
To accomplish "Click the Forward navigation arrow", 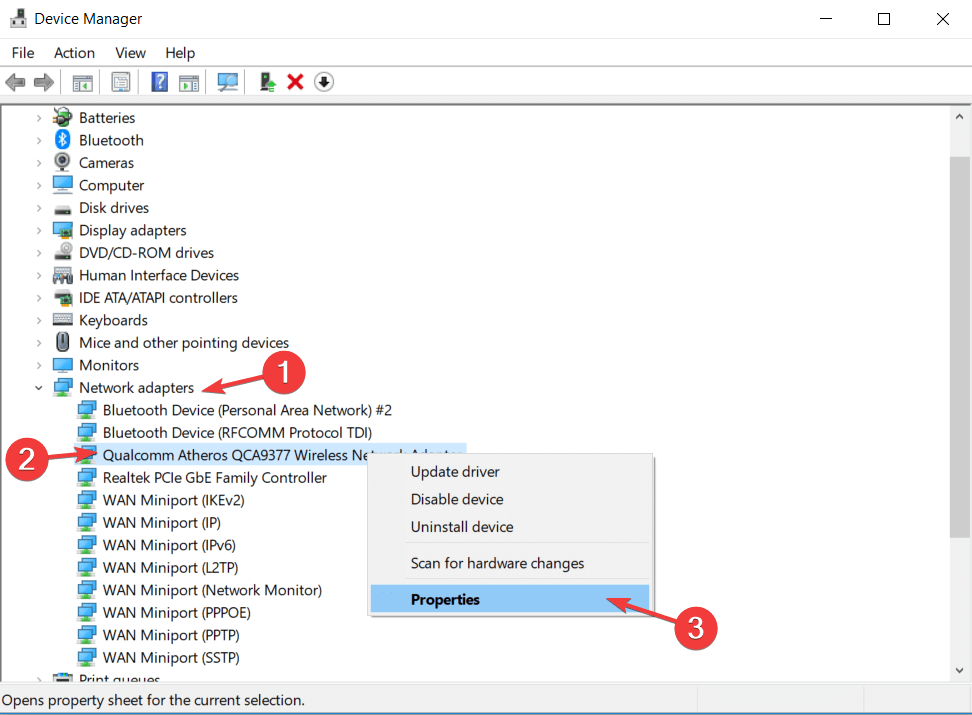I will [x=42, y=81].
